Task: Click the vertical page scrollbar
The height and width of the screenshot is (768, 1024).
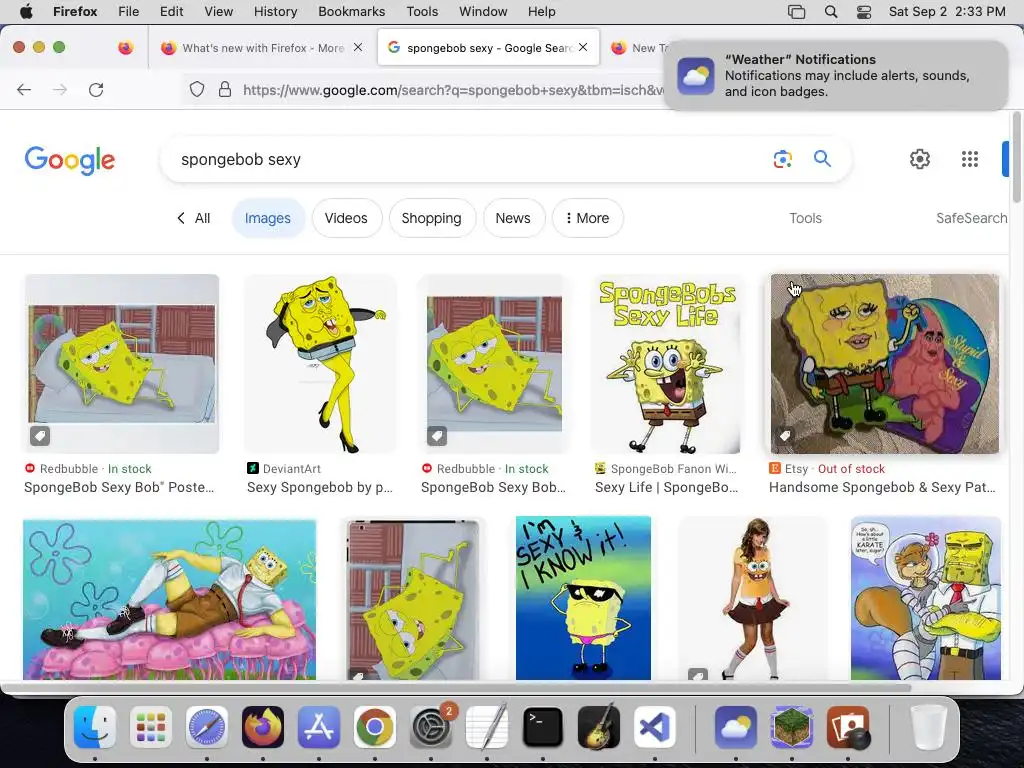Action: 1016,157
